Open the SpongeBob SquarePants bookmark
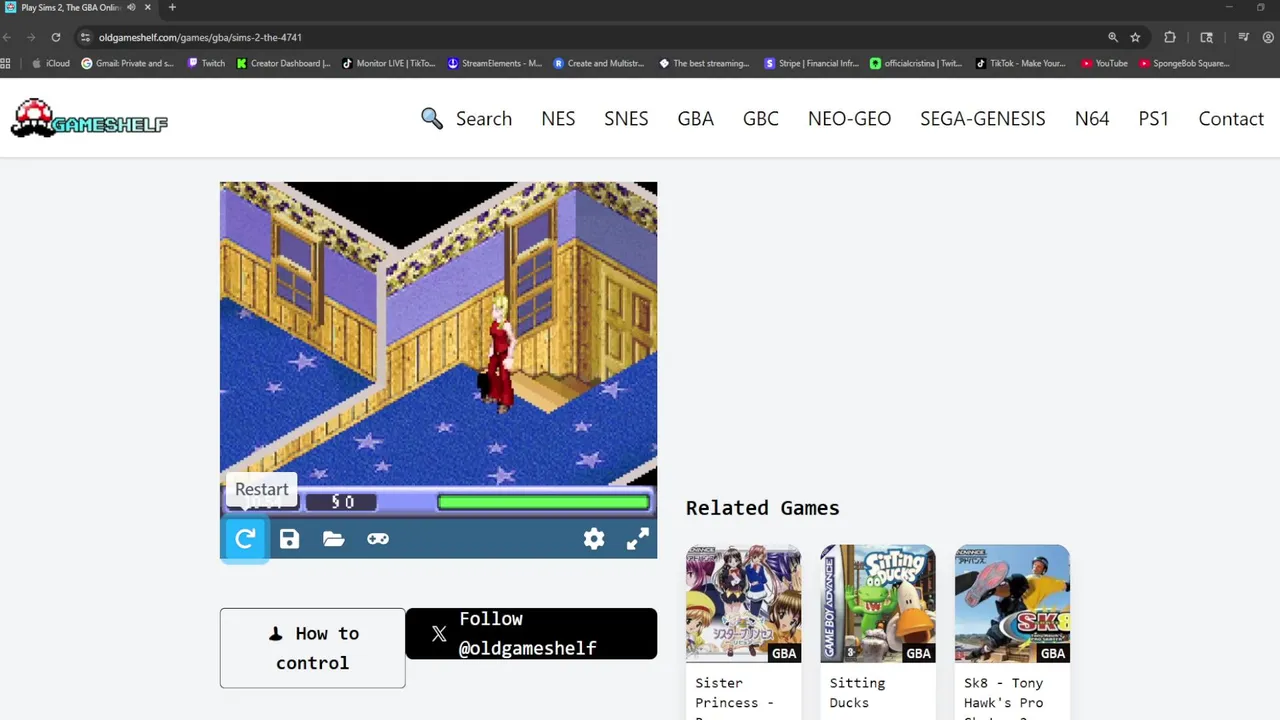The height and width of the screenshot is (720, 1280). pos(1183,63)
